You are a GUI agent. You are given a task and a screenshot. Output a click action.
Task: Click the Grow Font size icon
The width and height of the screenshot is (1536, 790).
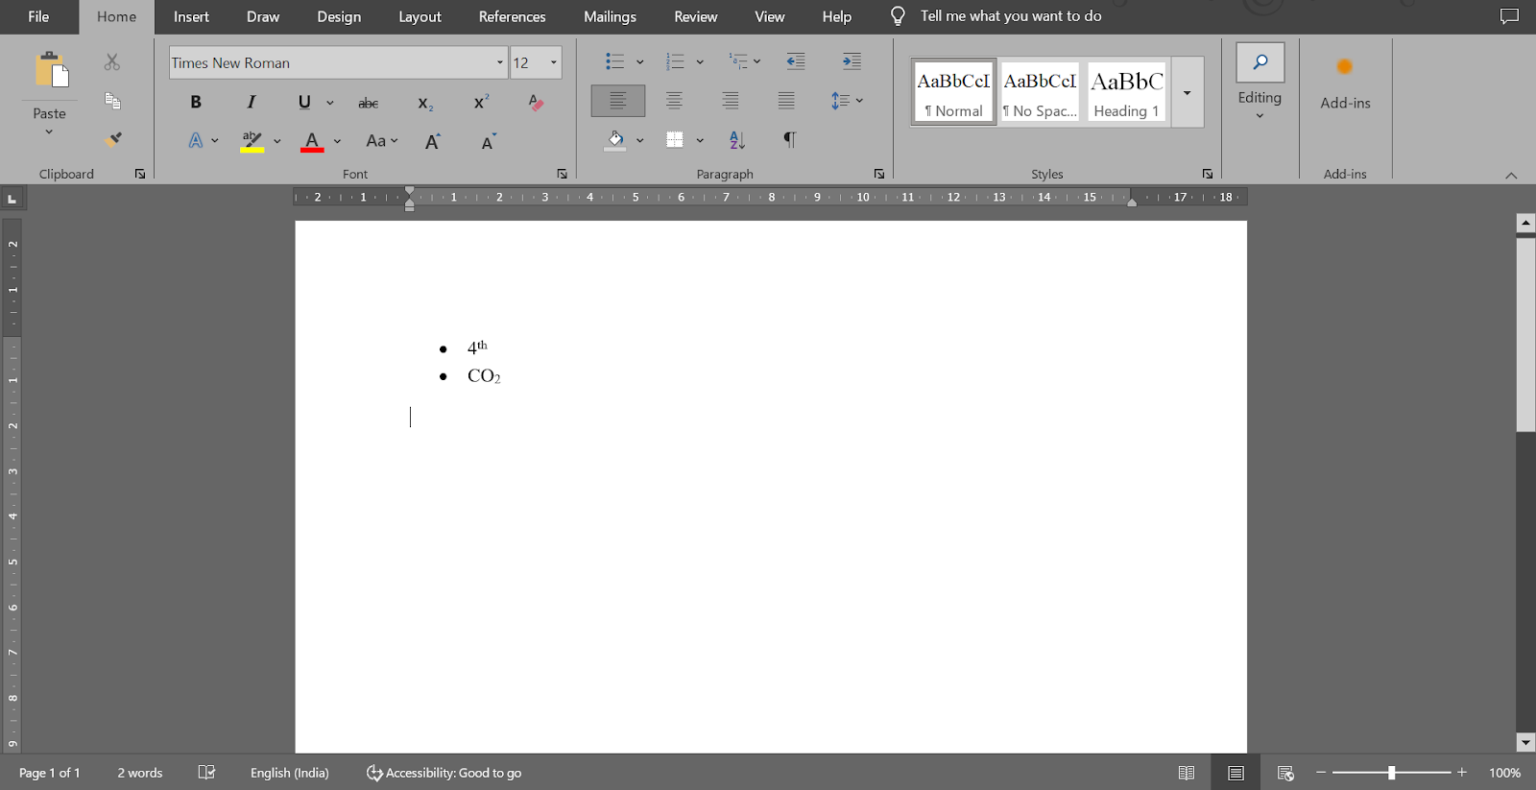pyautogui.click(x=433, y=141)
